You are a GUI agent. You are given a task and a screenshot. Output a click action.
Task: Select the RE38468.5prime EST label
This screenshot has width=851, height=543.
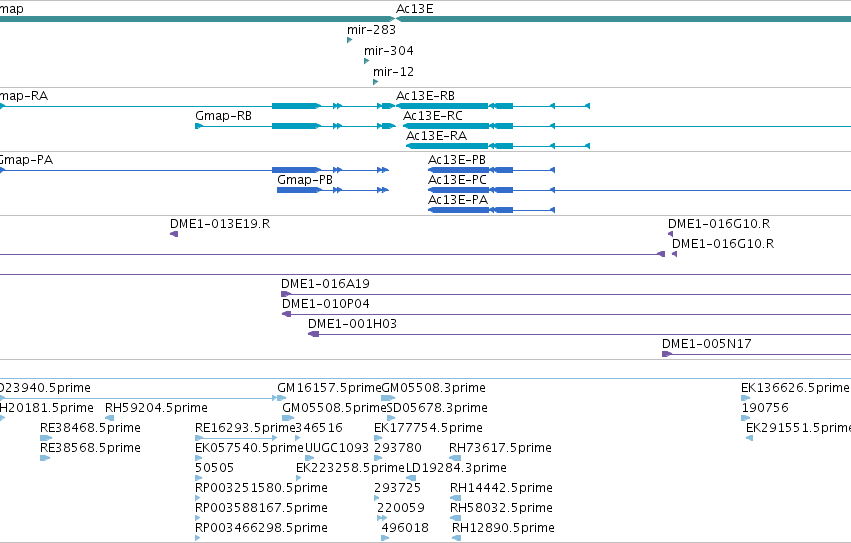coord(90,428)
